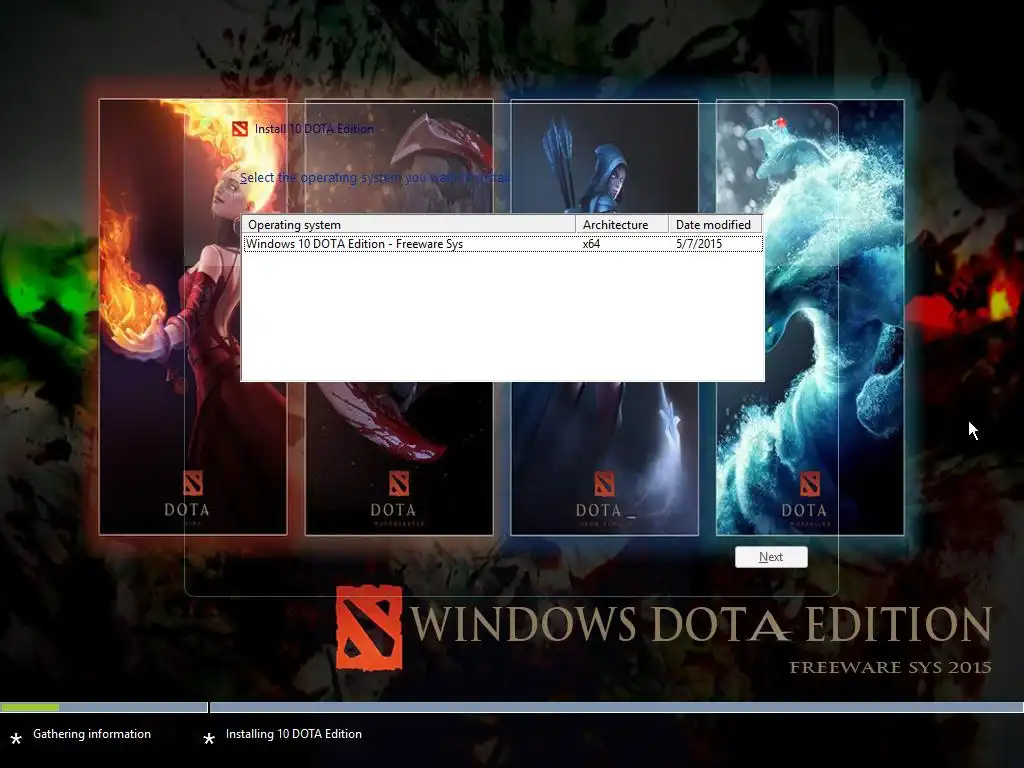Click the Gathering information step label

click(92, 734)
